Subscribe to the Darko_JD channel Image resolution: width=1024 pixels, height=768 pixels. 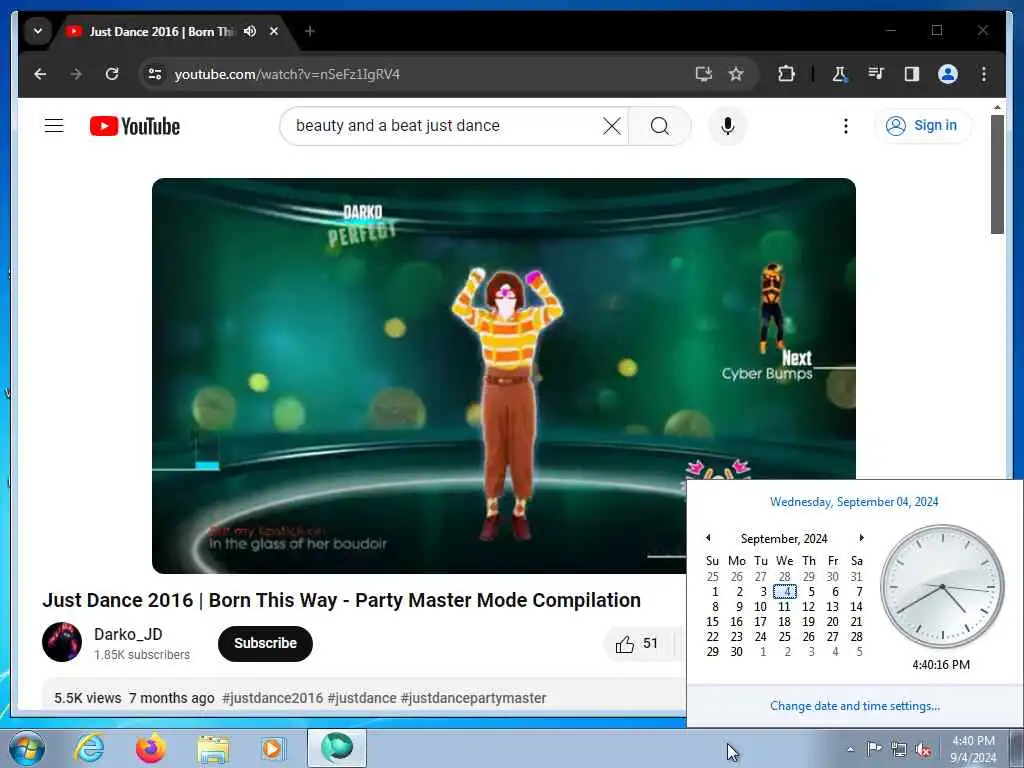click(265, 643)
